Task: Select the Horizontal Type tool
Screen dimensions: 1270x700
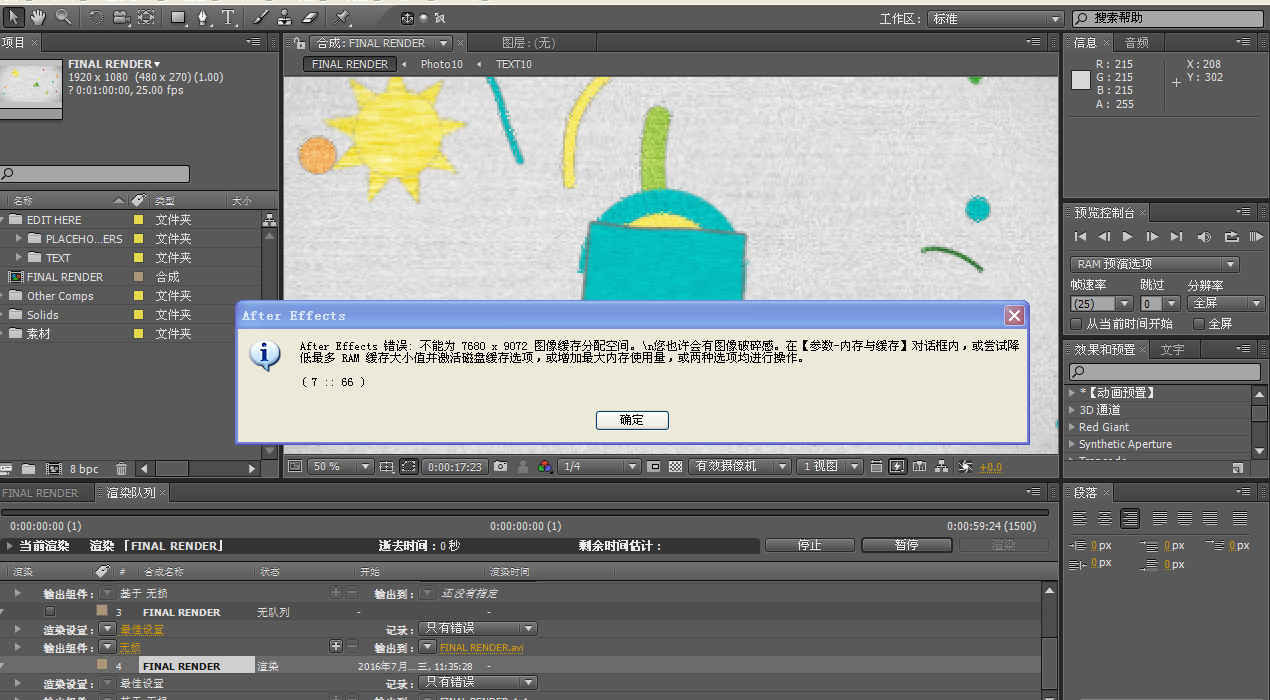Action: click(229, 18)
